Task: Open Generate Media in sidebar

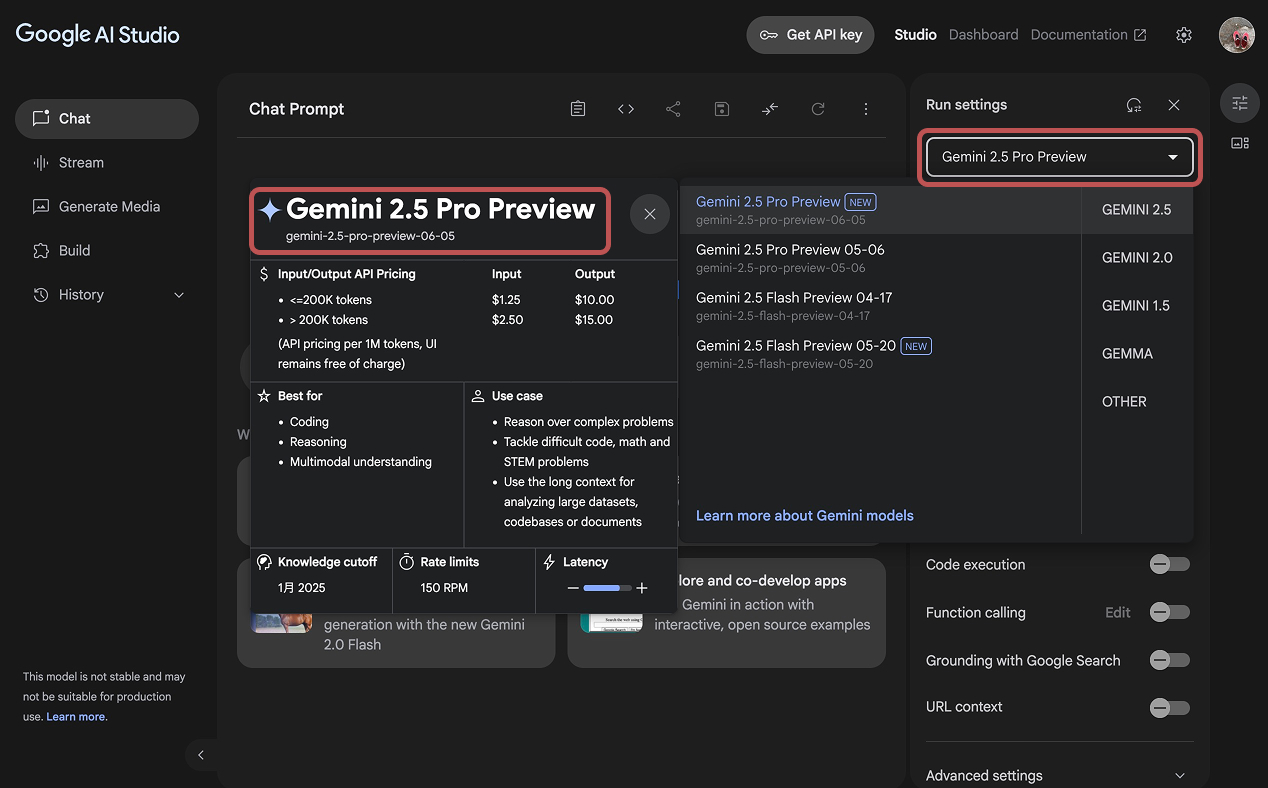Action: click(x=107, y=206)
